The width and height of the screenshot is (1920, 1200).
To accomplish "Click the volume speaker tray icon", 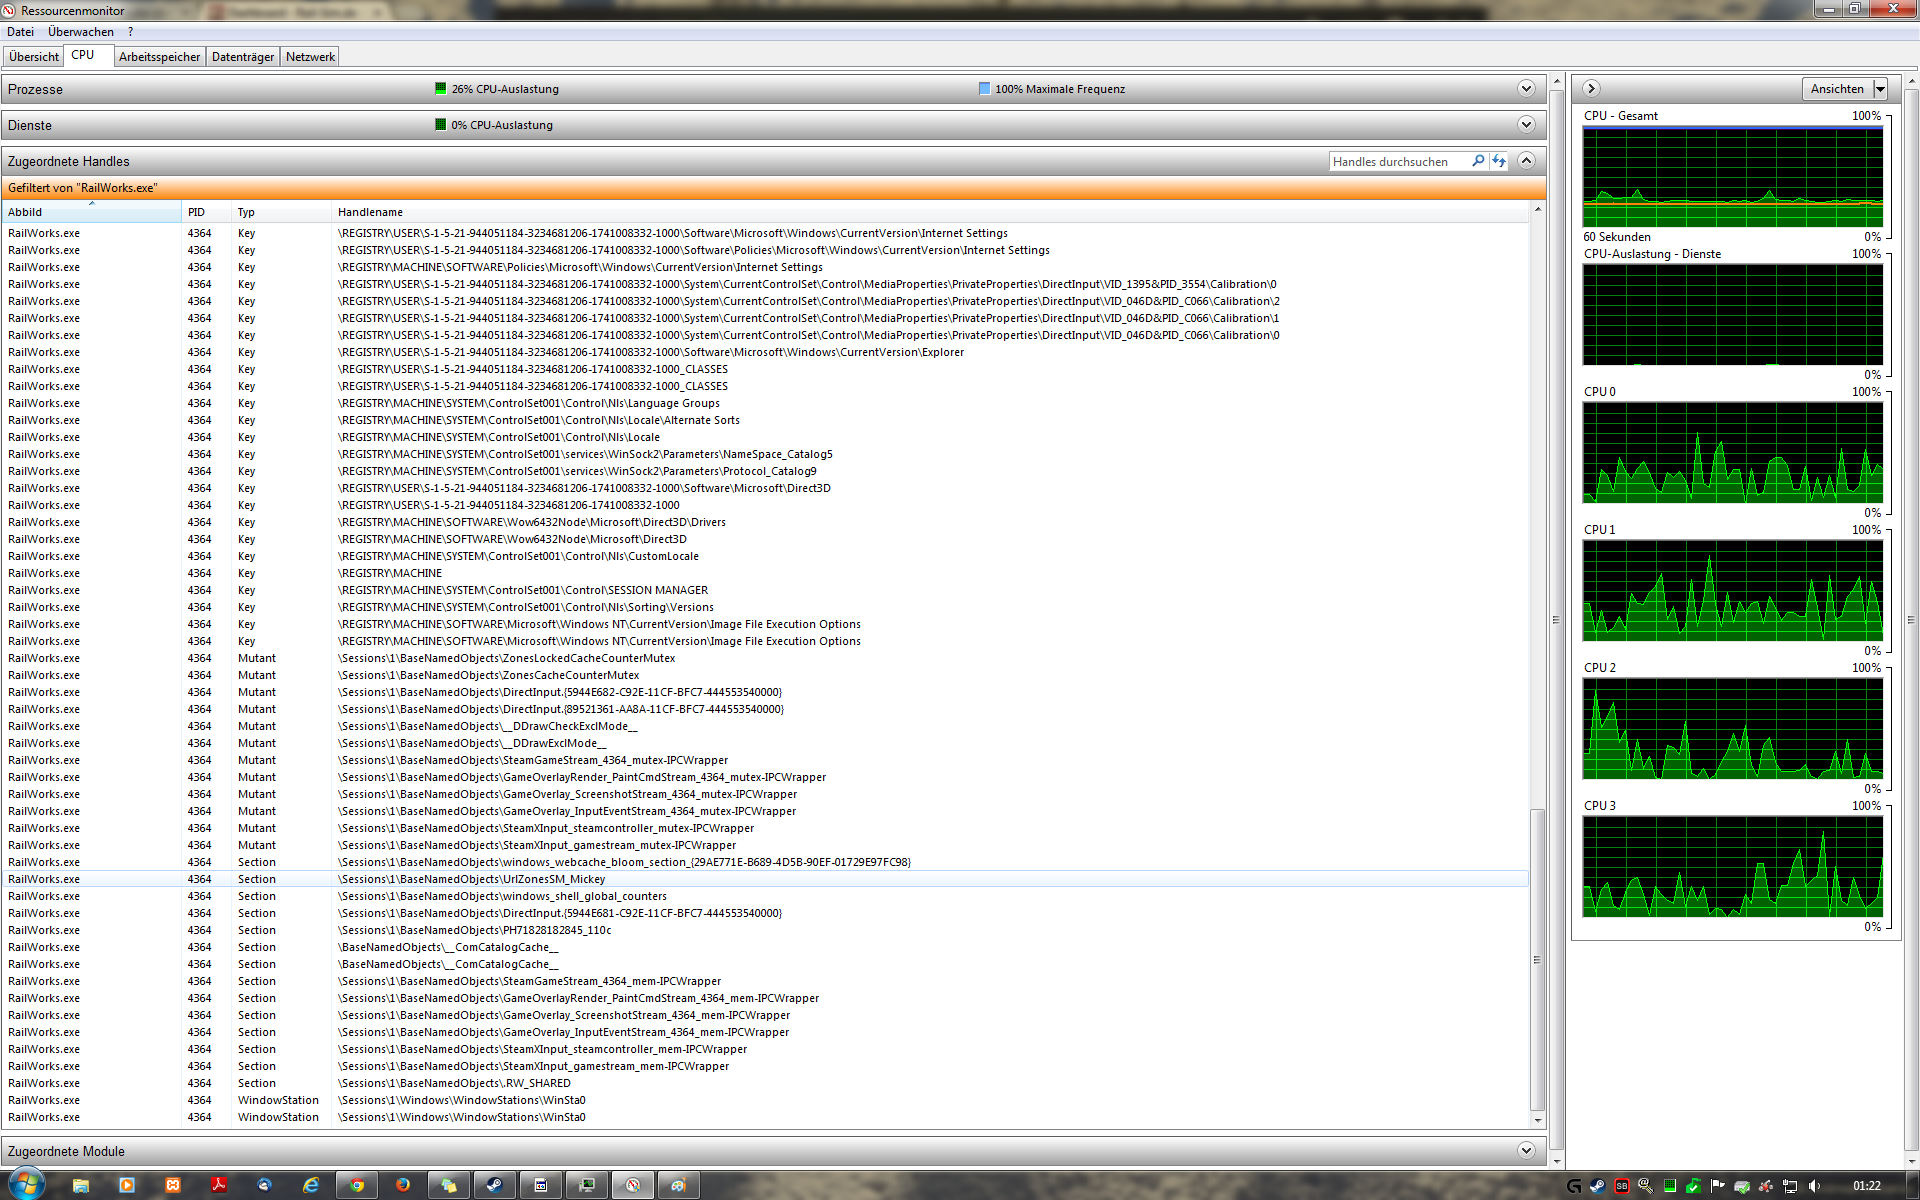I will tap(1814, 1186).
